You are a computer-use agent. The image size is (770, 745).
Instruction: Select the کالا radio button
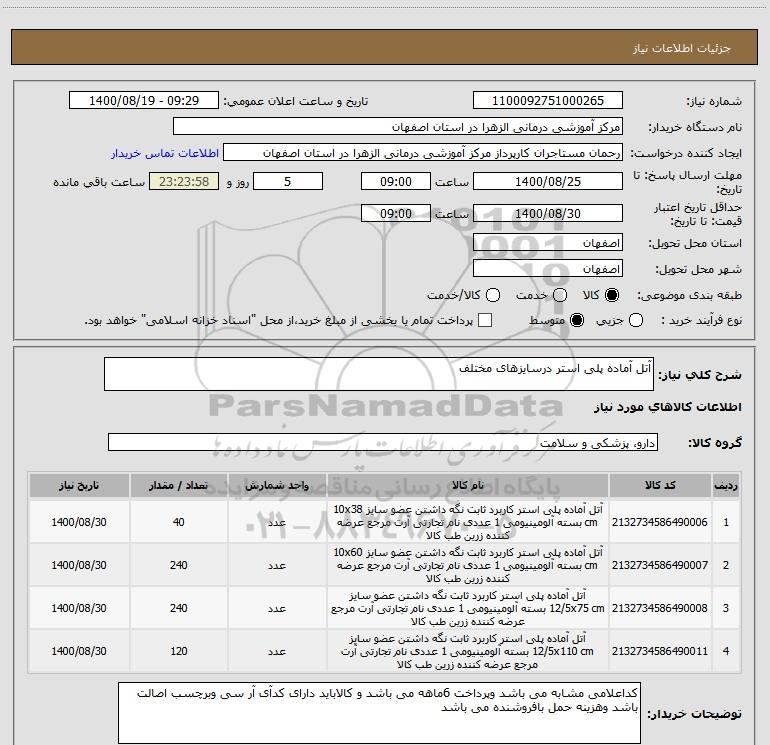(612, 295)
